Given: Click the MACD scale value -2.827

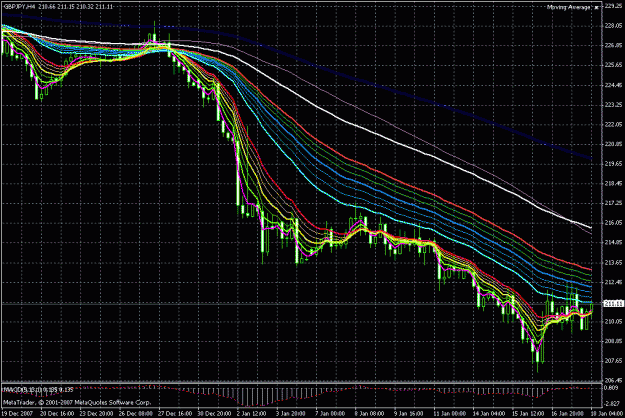Looking at the screenshot, I should [x=611, y=404].
